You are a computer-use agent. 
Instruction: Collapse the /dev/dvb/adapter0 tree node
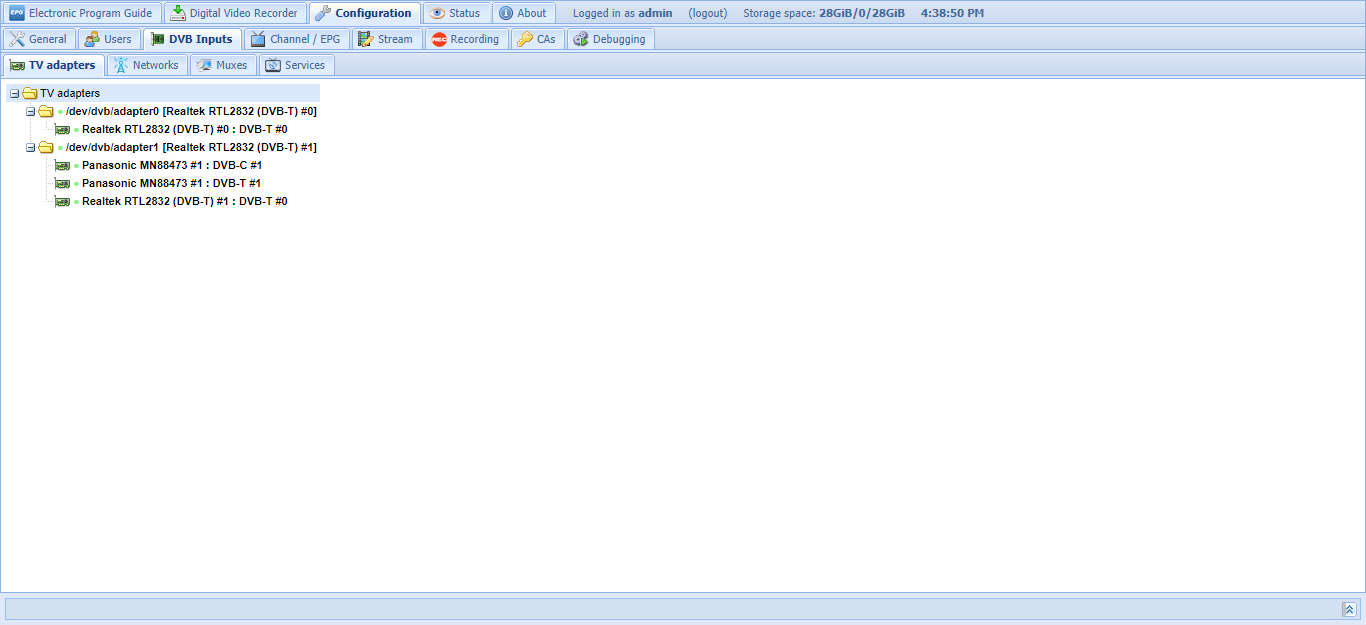(30, 111)
